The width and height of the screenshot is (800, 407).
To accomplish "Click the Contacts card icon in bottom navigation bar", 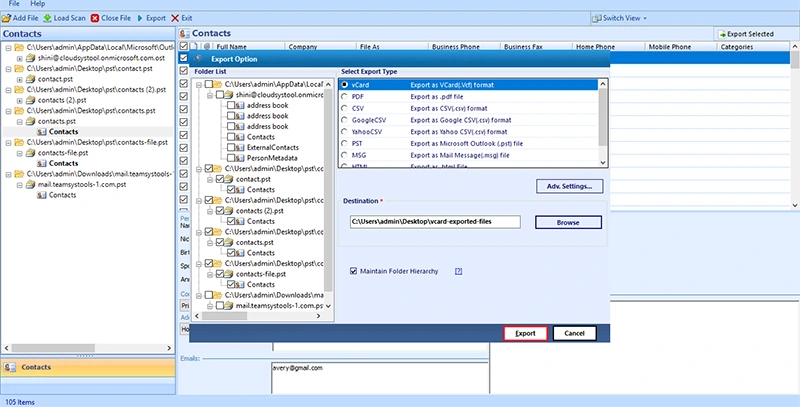I will [x=12, y=367].
